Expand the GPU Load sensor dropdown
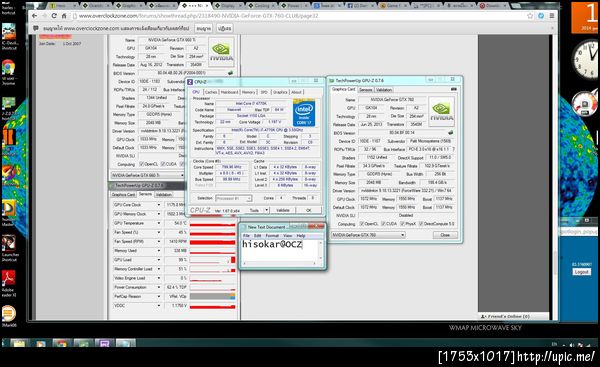The width and height of the screenshot is (600, 367). pyautogui.click(x=159, y=260)
